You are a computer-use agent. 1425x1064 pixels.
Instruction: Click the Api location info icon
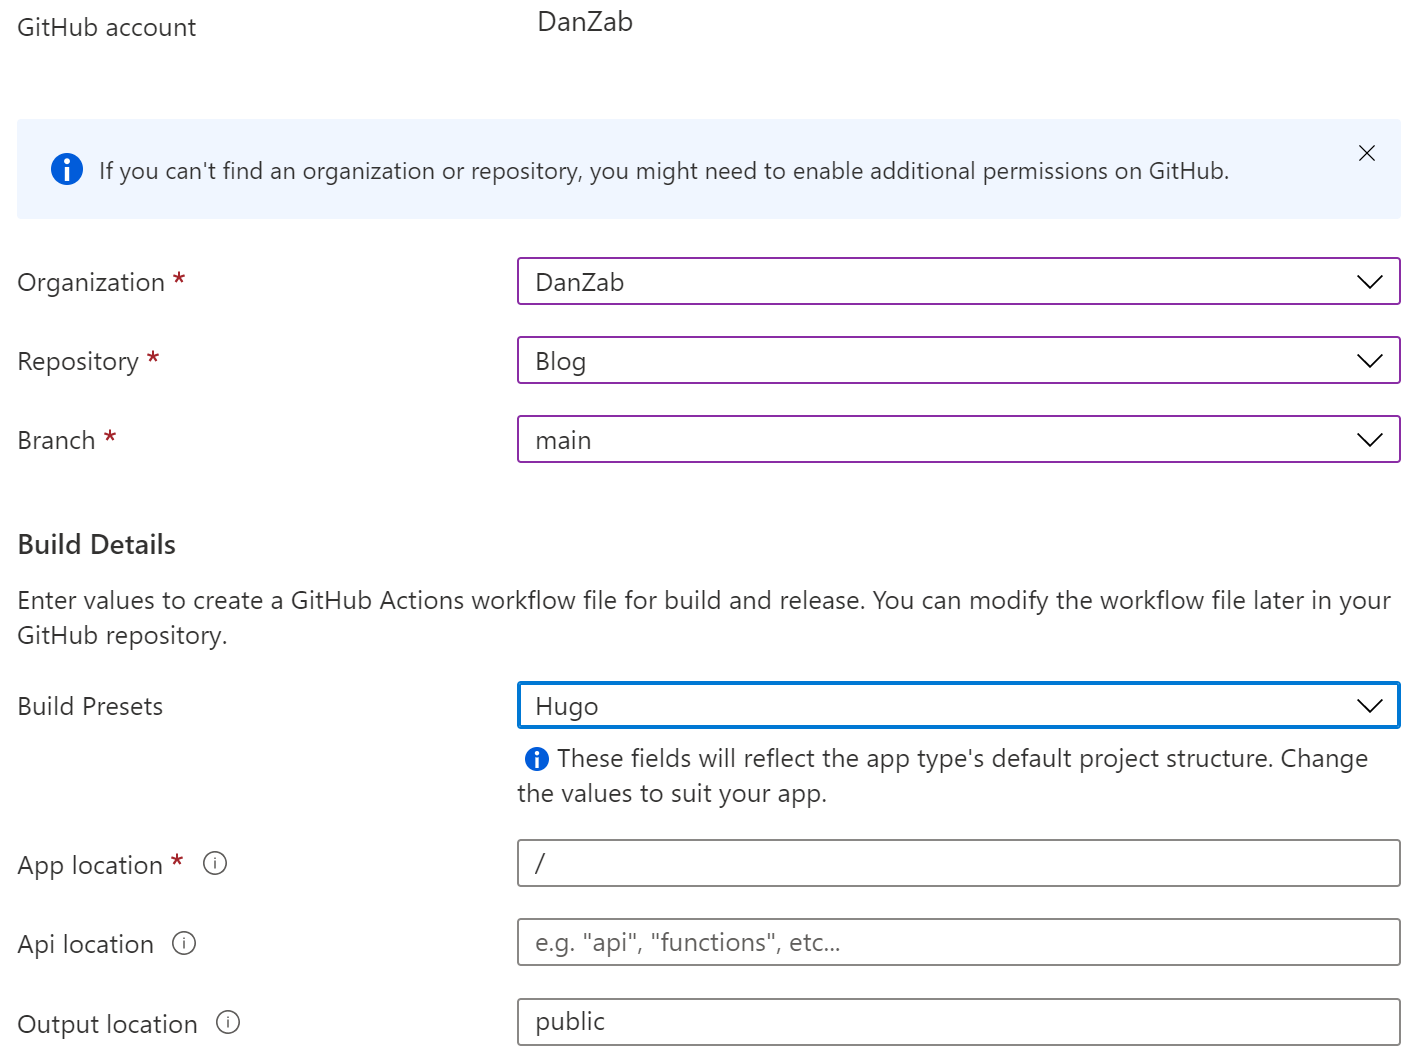184,943
